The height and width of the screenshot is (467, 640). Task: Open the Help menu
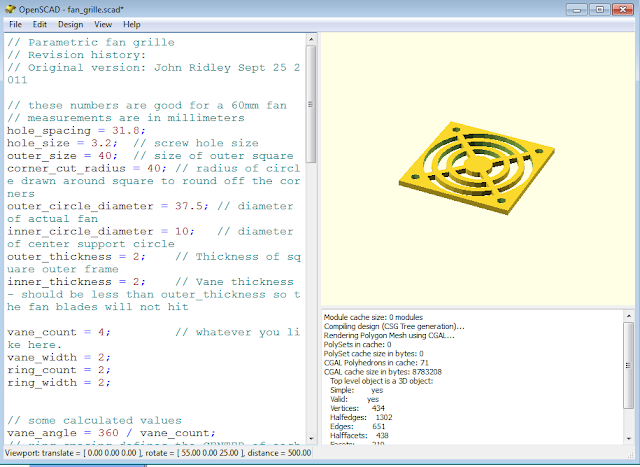pos(132,24)
